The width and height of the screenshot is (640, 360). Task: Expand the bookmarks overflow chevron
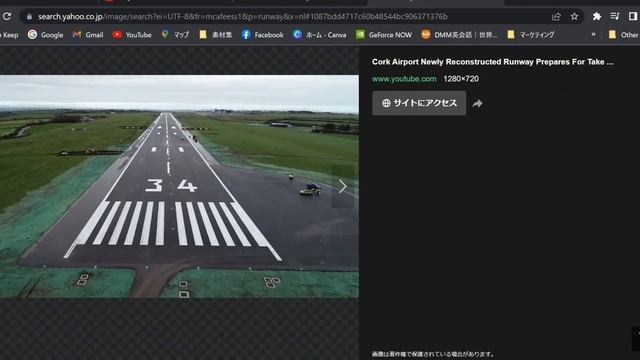[x=593, y=35]
